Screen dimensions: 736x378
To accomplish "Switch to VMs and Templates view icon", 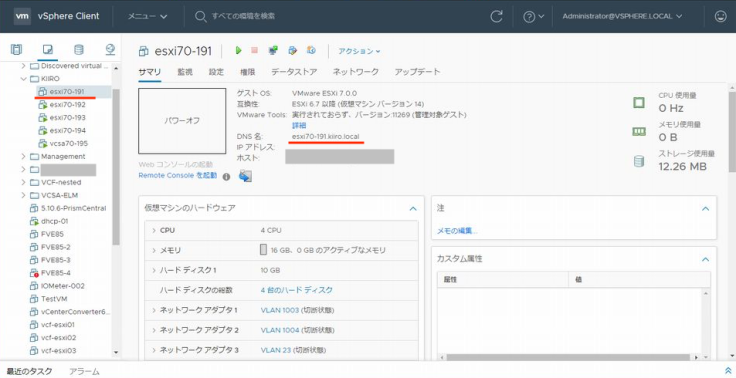I will (47, 49).
